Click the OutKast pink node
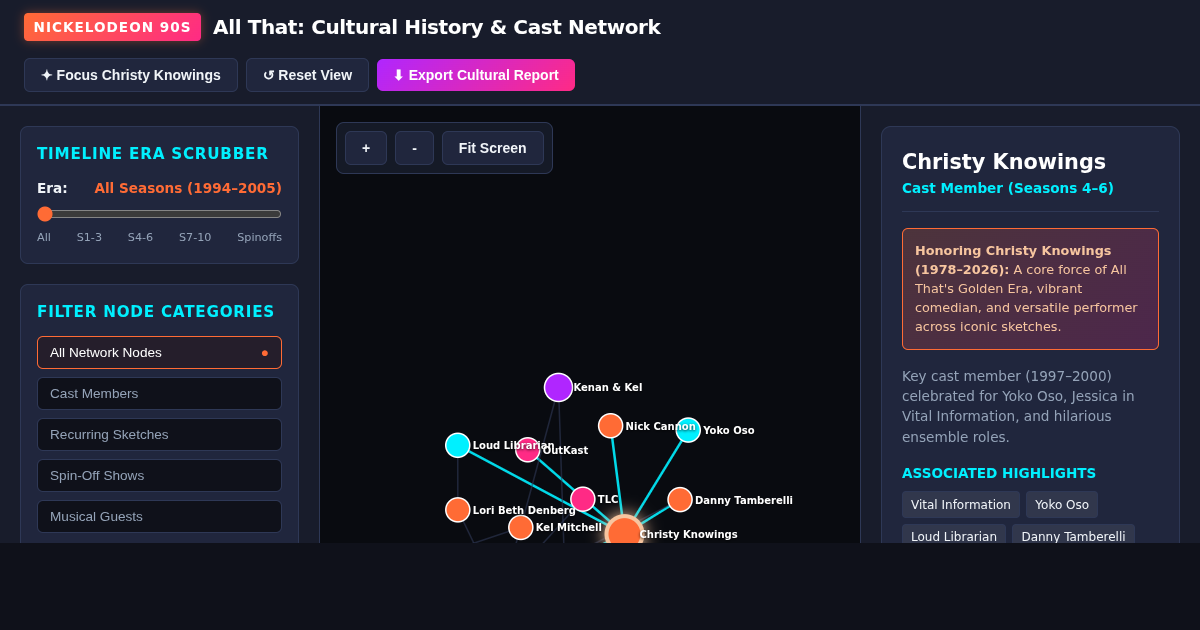 coord(528,450)
